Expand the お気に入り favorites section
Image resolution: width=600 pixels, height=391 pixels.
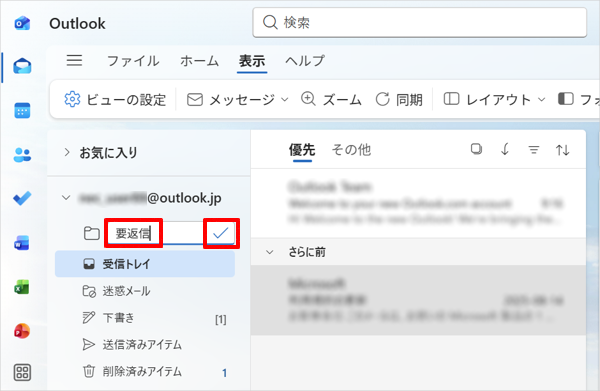pos(67,152)
